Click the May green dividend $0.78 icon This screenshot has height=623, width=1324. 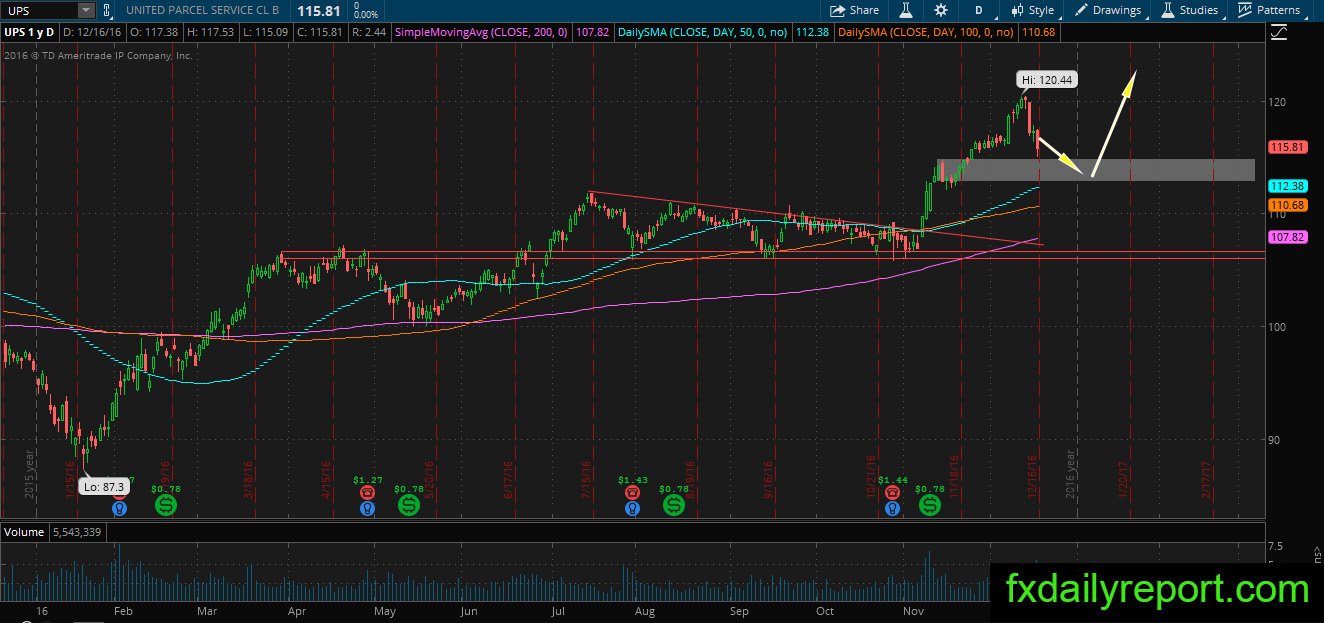coord(408,507)
